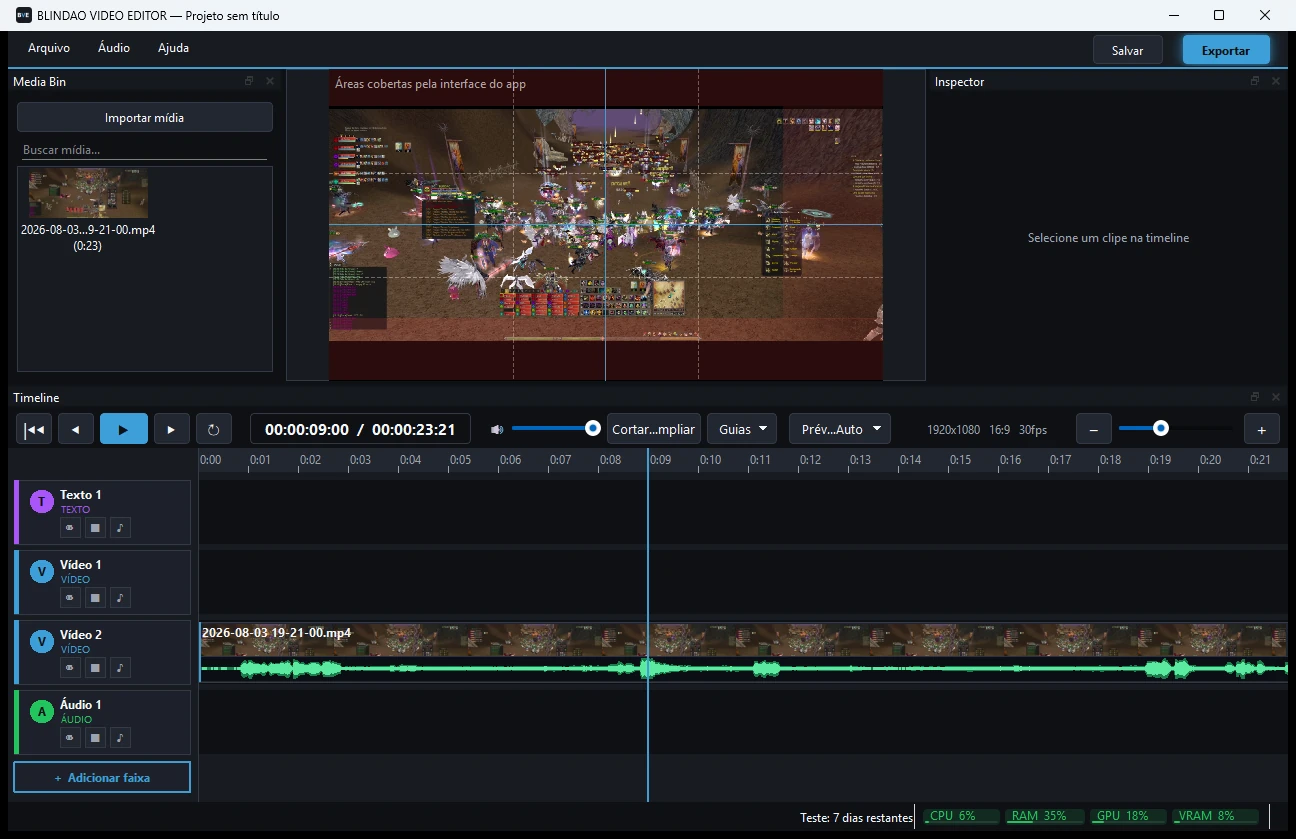The width and height of the screenshot is (1296, 839).
Task: Click Adicionar faixa button
Action: tap(102, 777)
